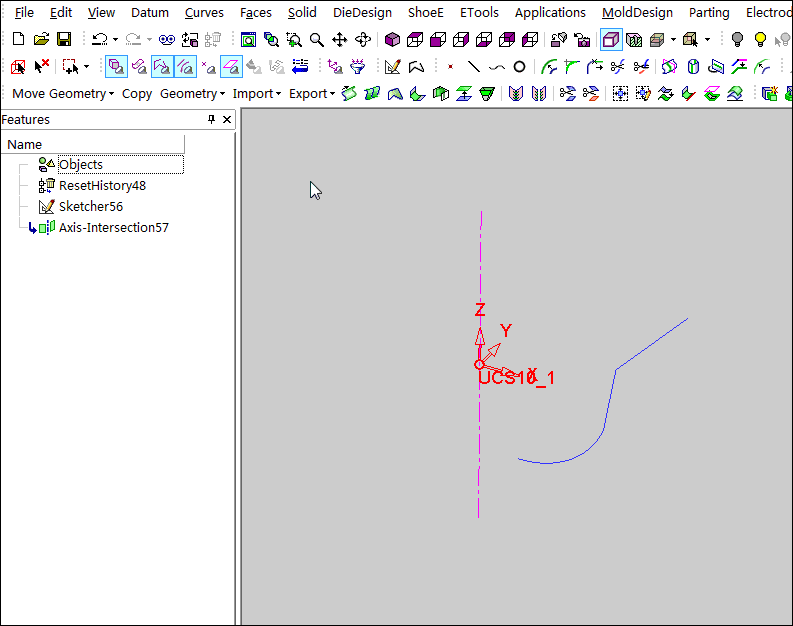Image resolution: width=793 pixels, height=626 pixels.
Task: Close the Features panel
Action: [227, 119]
